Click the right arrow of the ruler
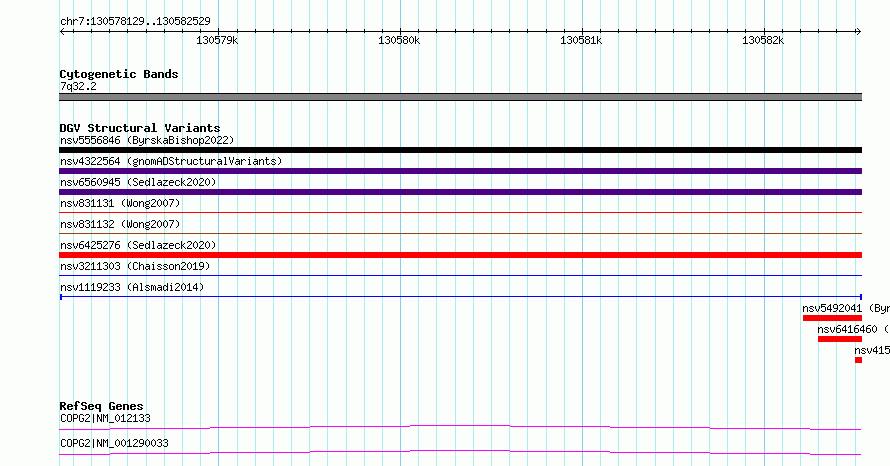Image resolution: width=890 pixels, height=466 pixels. click(858, 31)
